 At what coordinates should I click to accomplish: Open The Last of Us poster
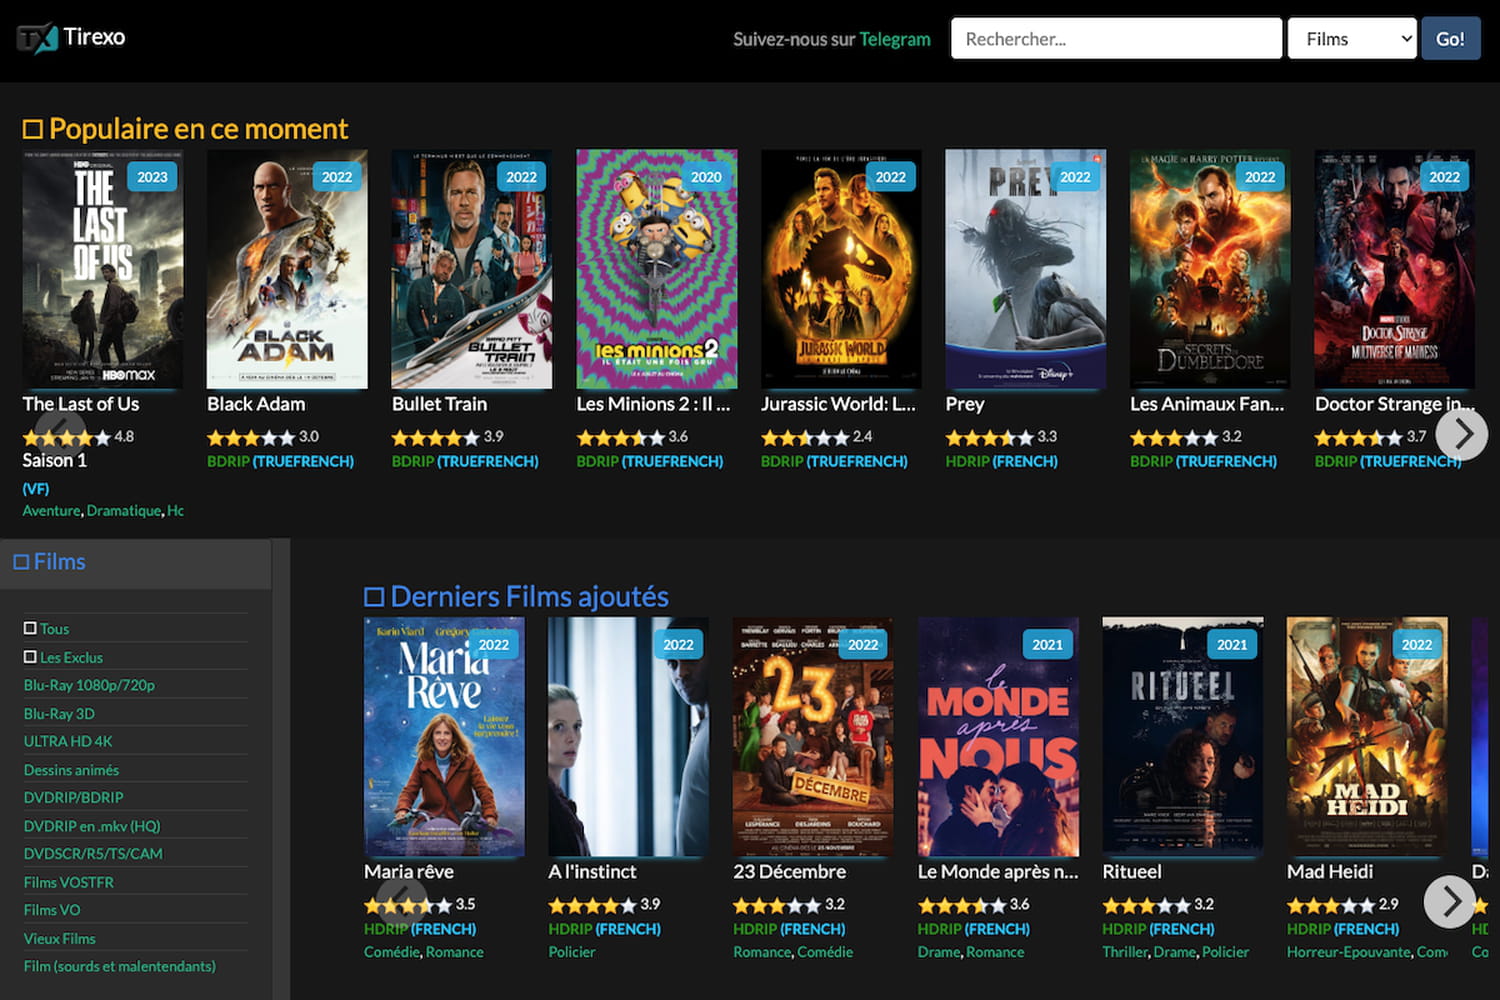(x=103, y=269)
